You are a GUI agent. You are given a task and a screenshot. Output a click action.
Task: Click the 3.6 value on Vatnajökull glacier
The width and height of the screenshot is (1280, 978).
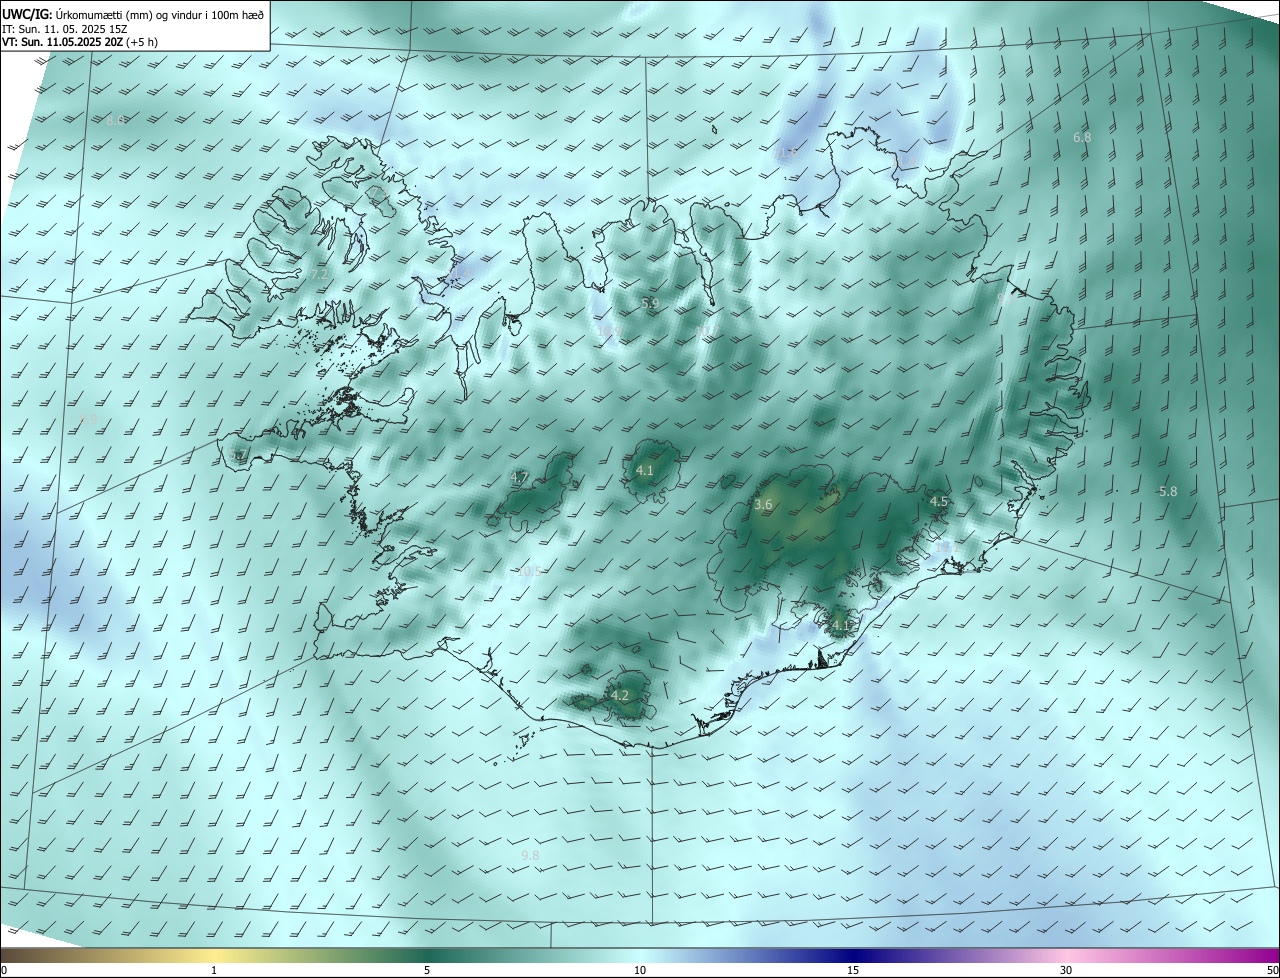pyautogui.click(x=763, y=505)
